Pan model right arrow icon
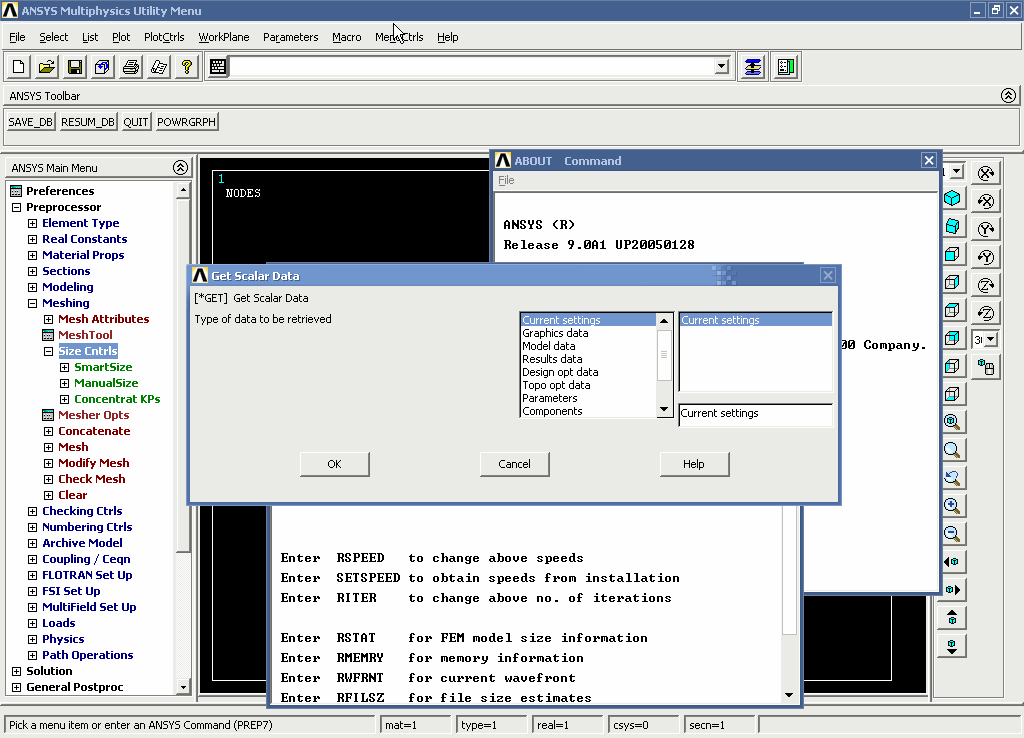Image resolution: width=1024 pixels, height=738 pixels. [952, 590]
